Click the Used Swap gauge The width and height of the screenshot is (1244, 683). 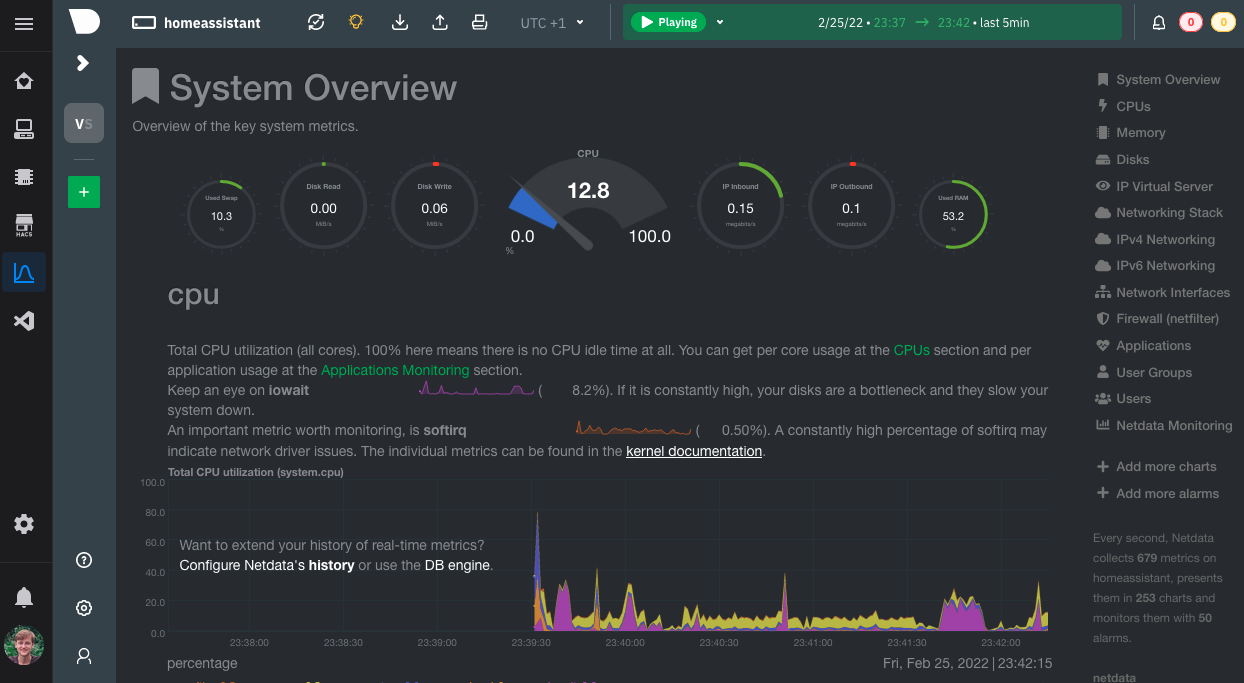[221, 214]
